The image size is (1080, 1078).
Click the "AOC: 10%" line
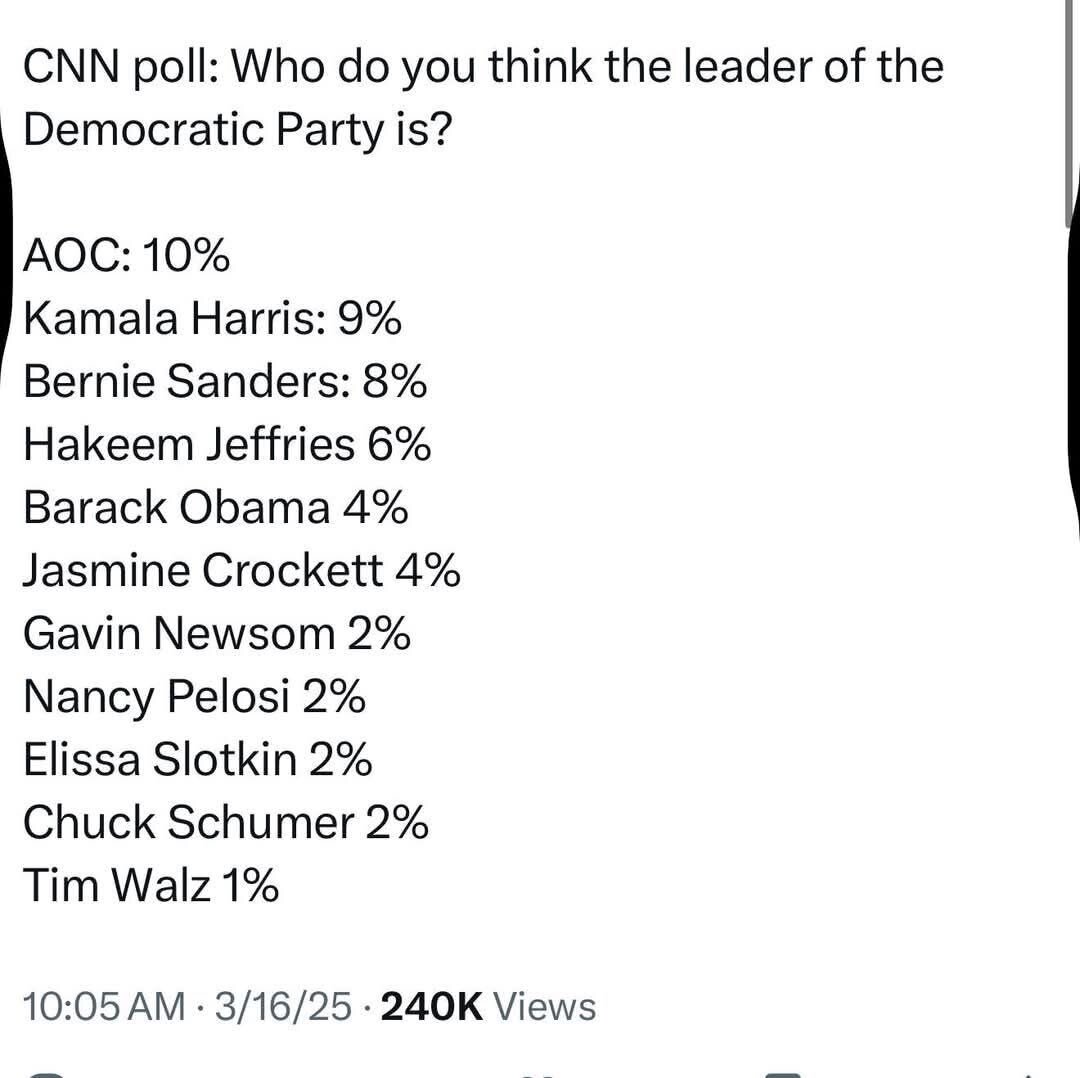[126, 257]
